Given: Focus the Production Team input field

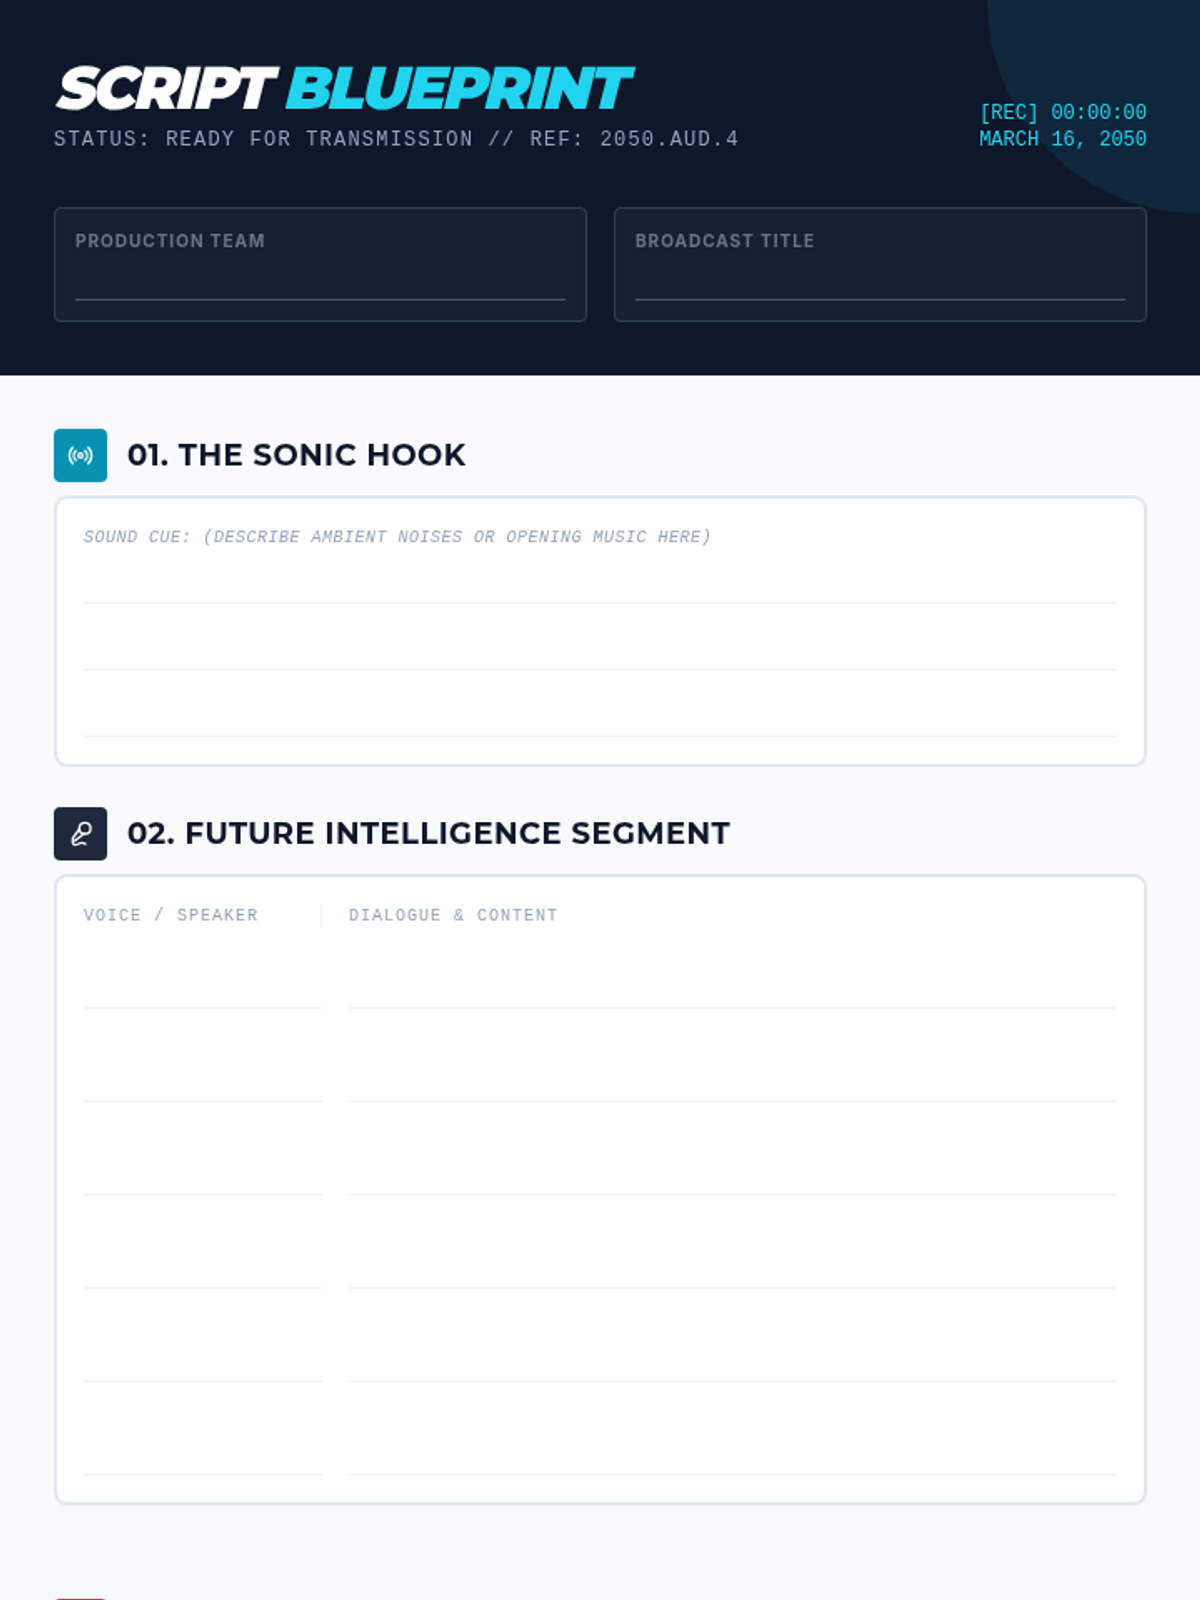Looking at the screenshot, I should coord(320,280).
